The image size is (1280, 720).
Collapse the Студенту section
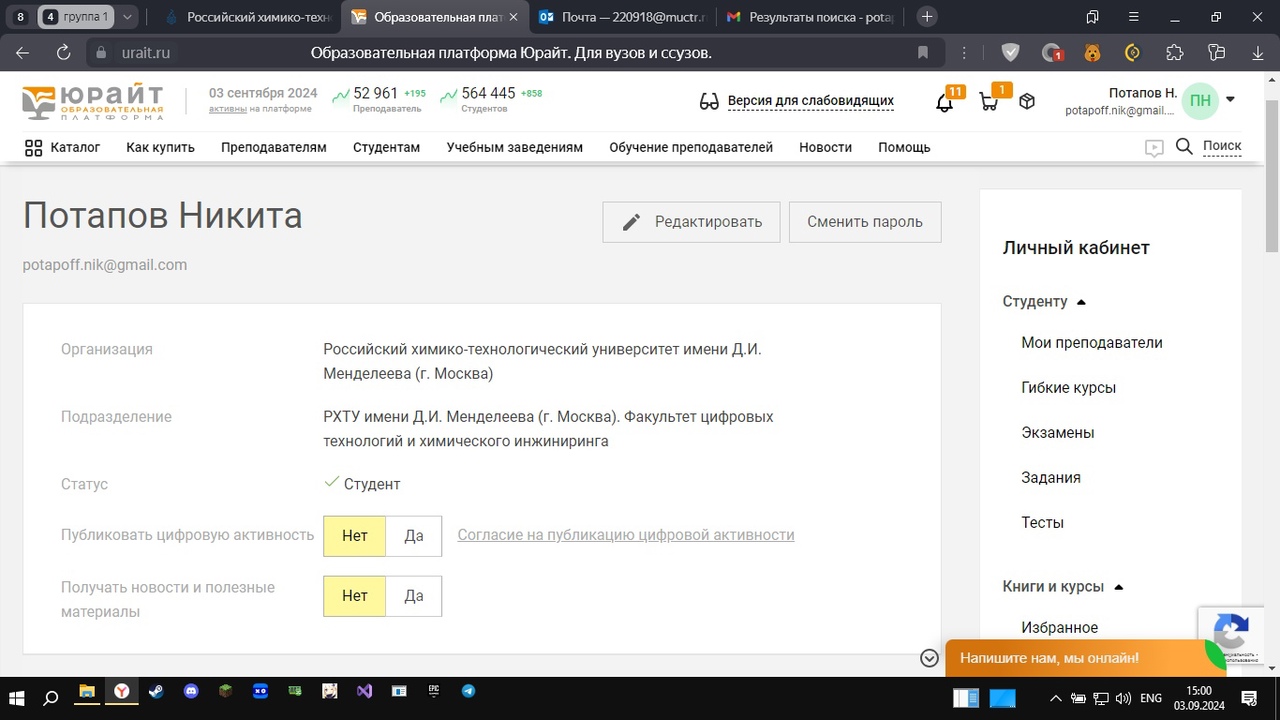[x=1081, y=302]
